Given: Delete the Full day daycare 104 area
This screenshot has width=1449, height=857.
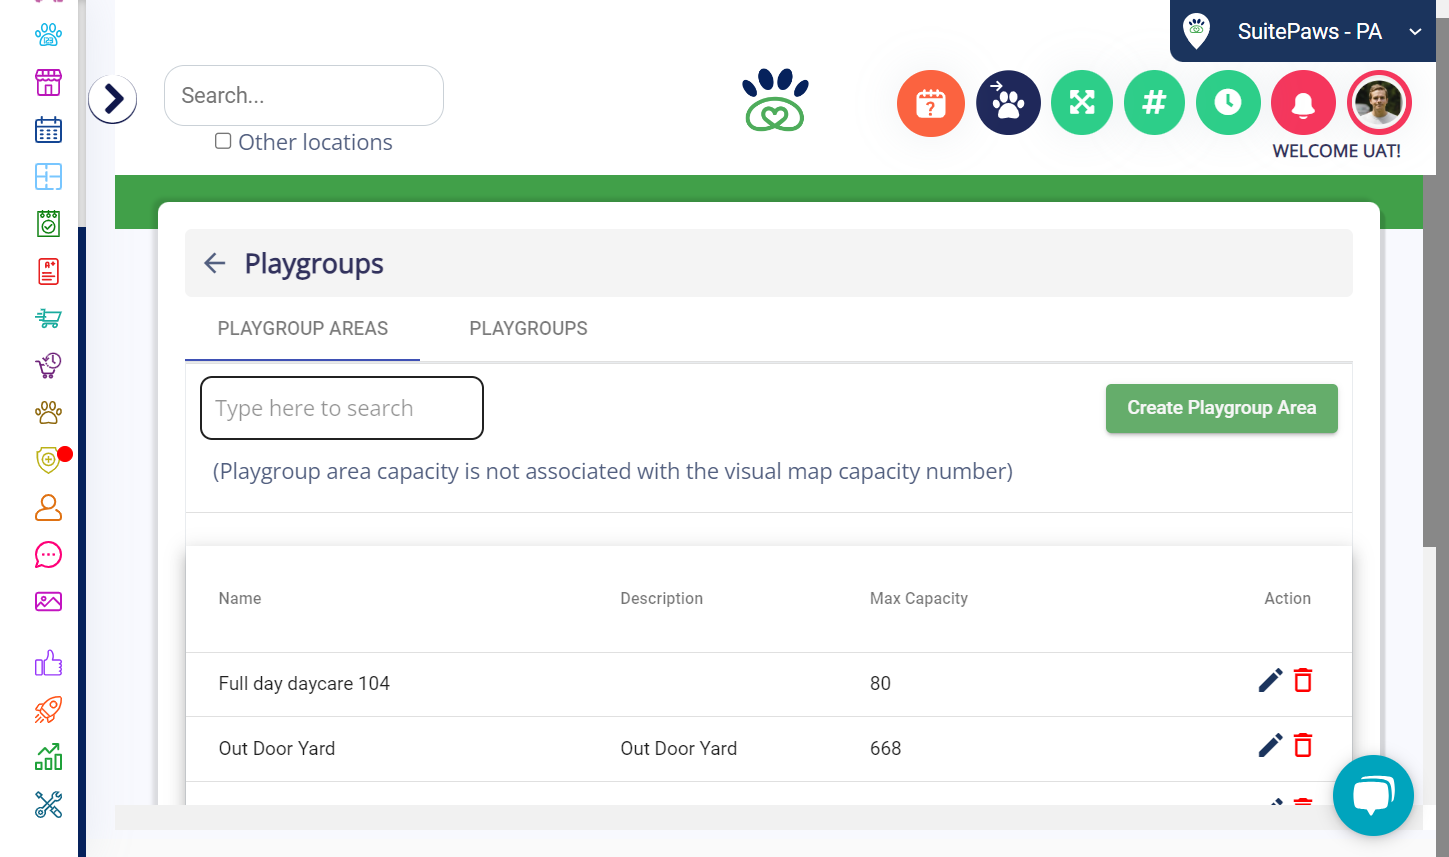Looking at the screenshot, I should tap(1303, 681).
